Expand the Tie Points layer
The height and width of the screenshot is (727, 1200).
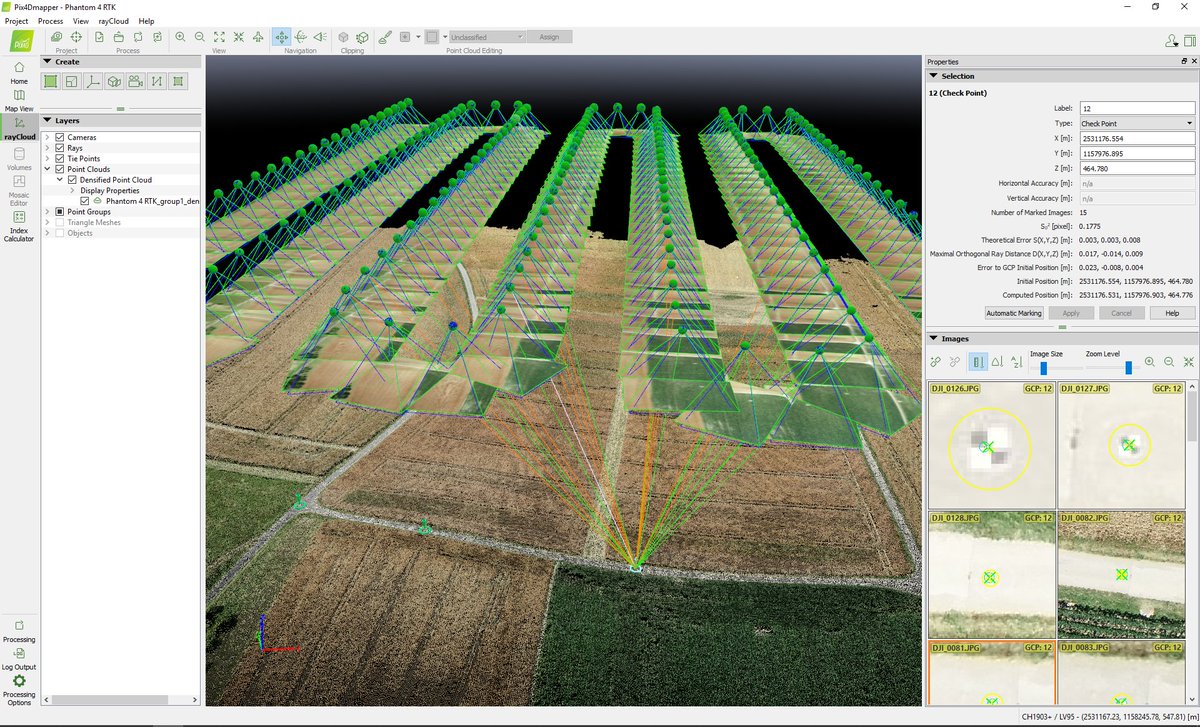49,158
